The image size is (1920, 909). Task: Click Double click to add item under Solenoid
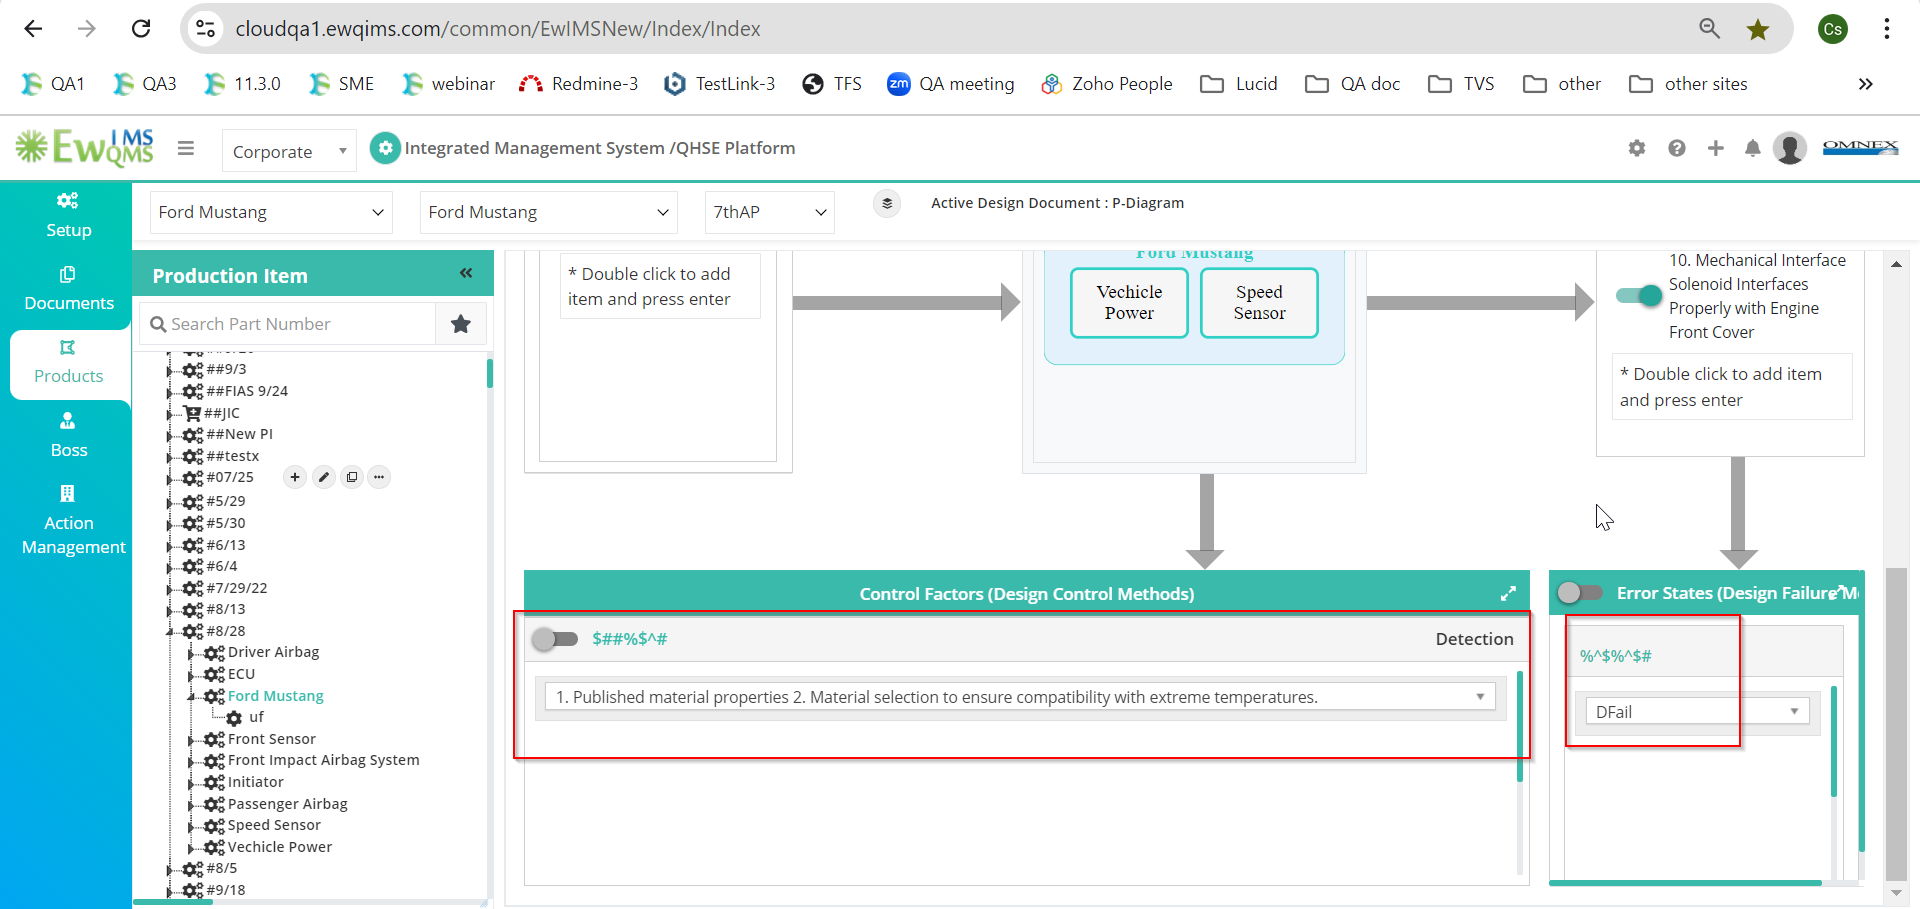click(x=1732, y=387)
